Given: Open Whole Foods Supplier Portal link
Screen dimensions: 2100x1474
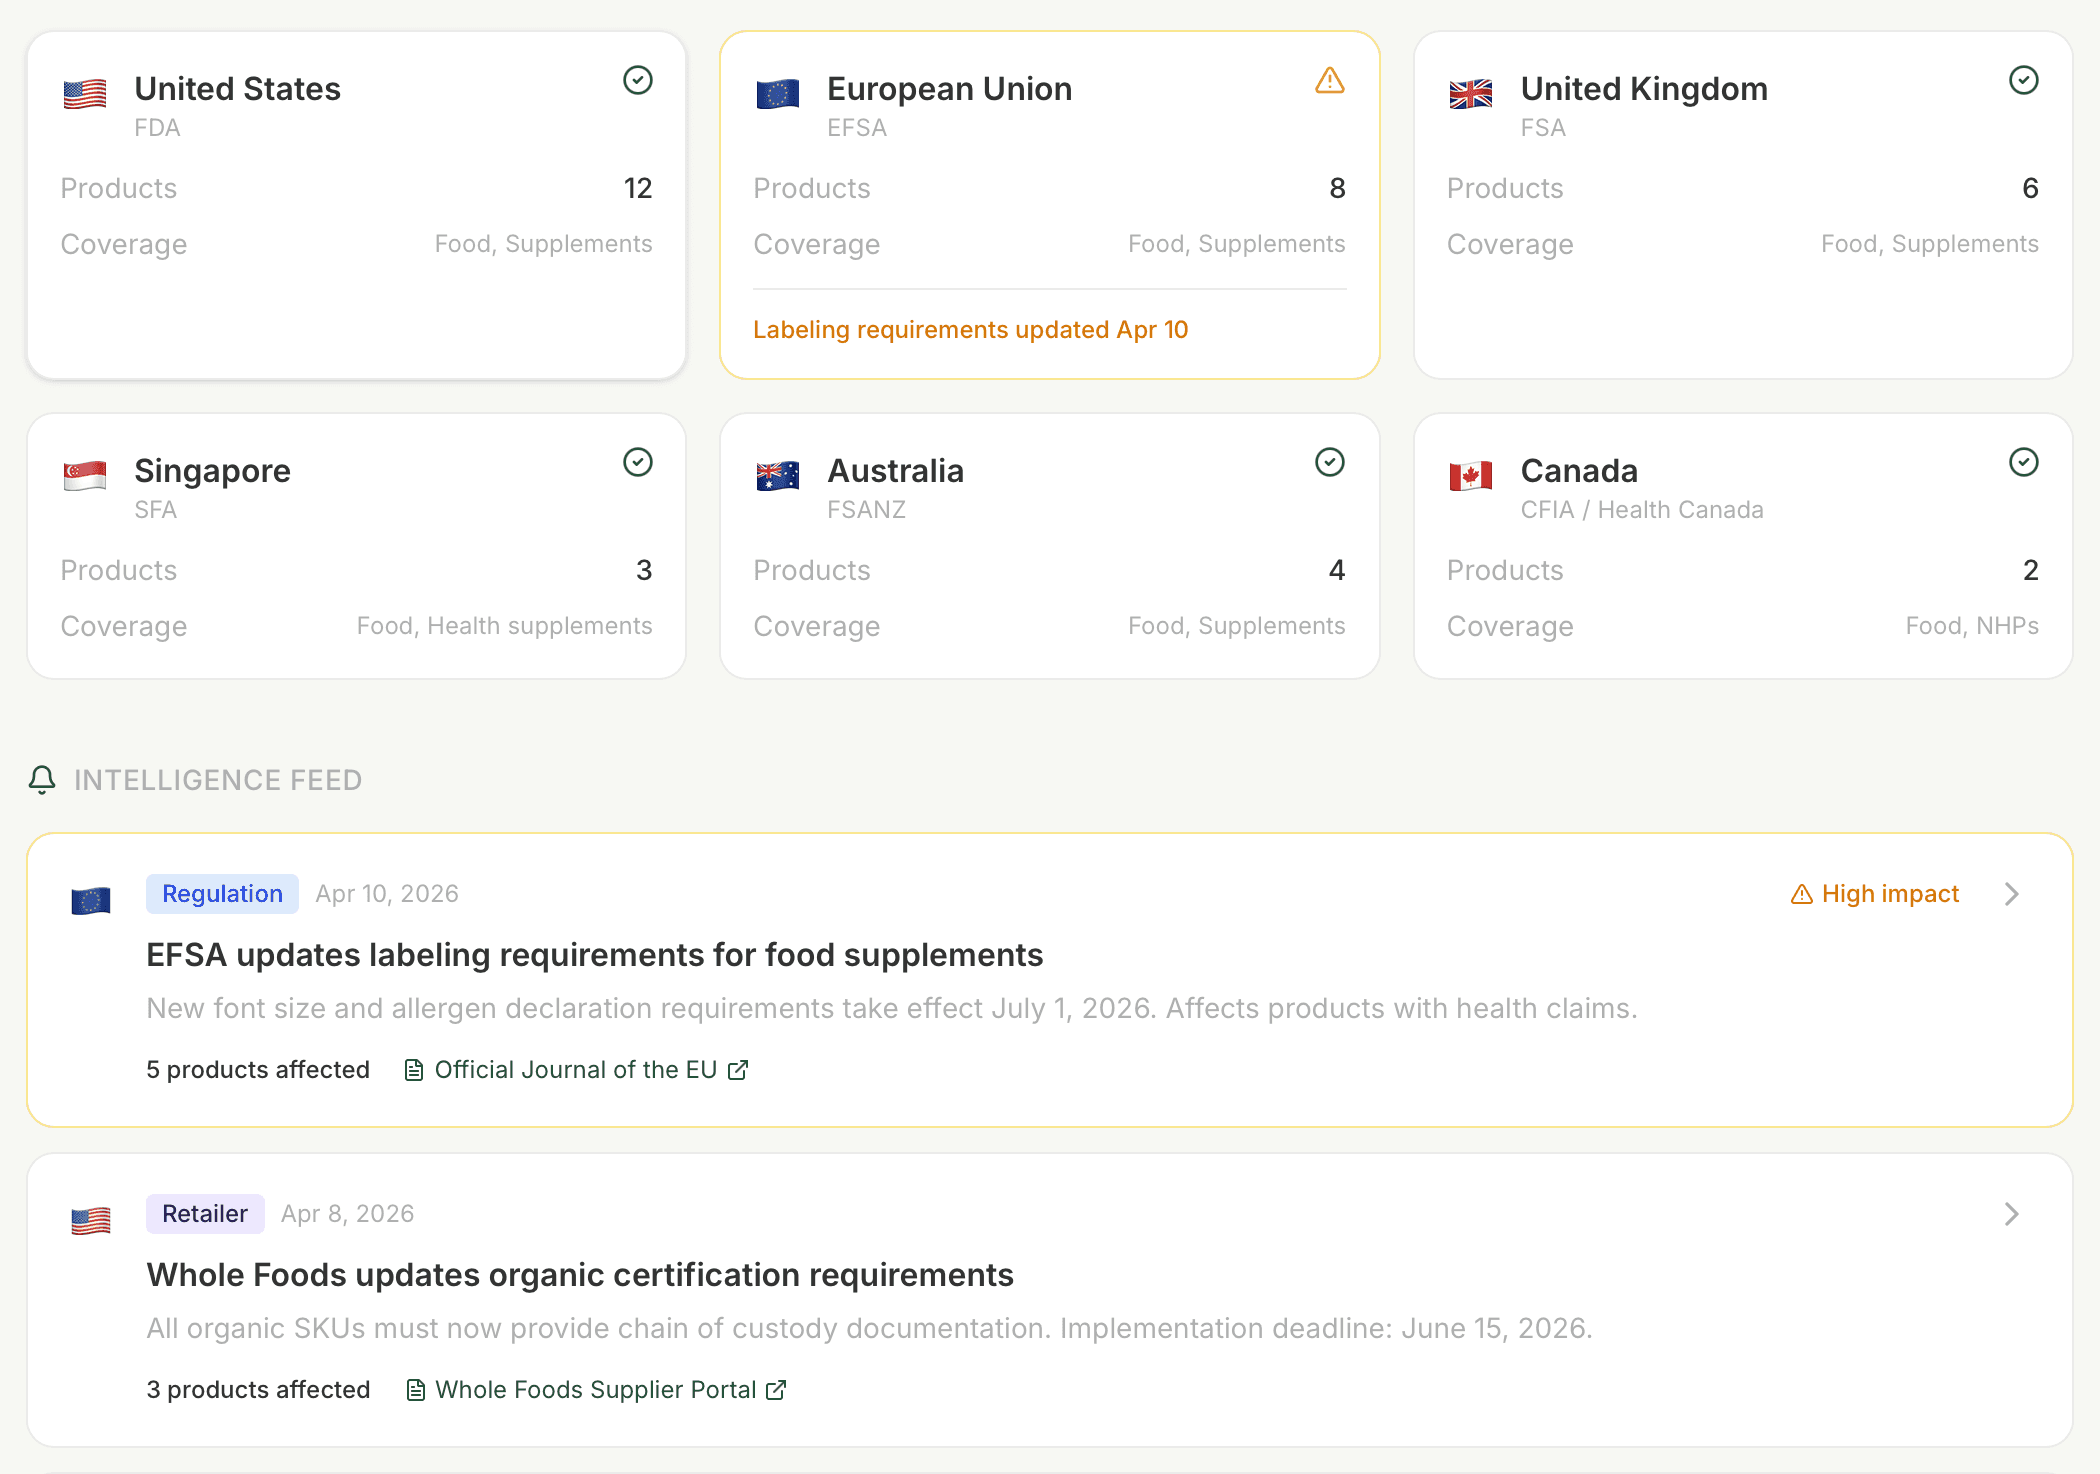Looking at the screenshot, I should point(595,1390).
